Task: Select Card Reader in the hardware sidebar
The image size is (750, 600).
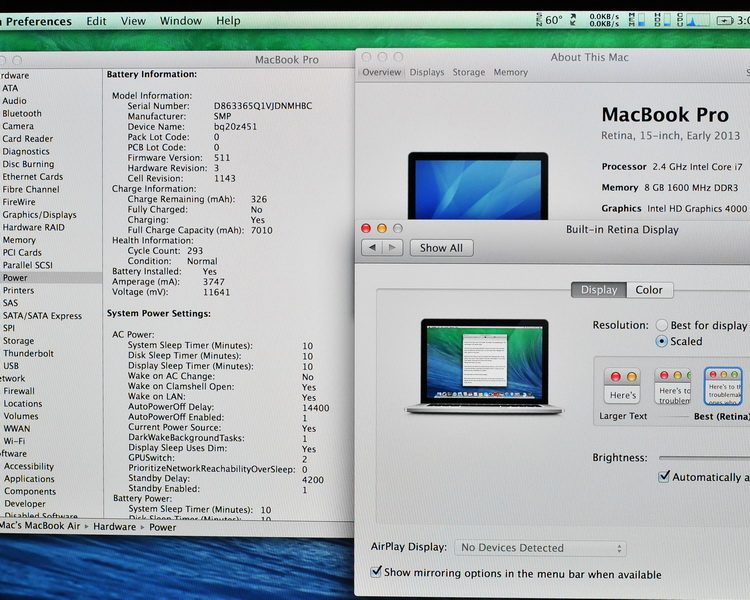Action: (x=28, y=139)
